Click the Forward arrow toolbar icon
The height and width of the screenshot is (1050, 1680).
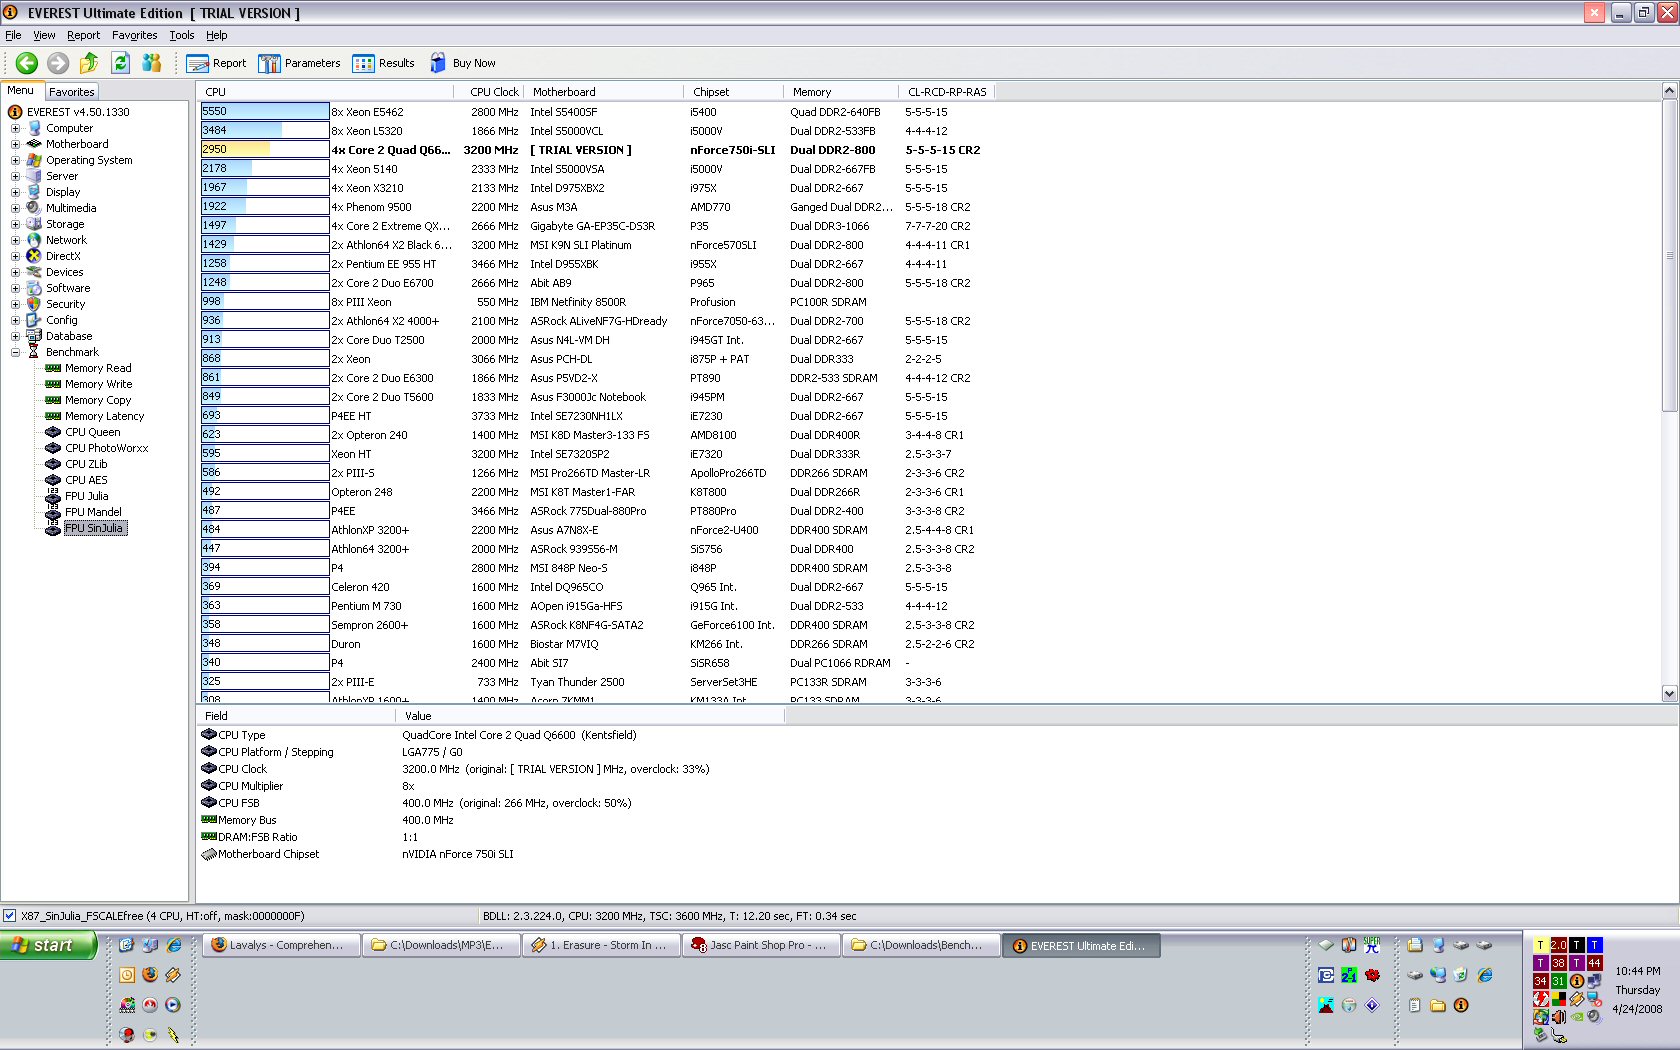(x=58, y=63)
